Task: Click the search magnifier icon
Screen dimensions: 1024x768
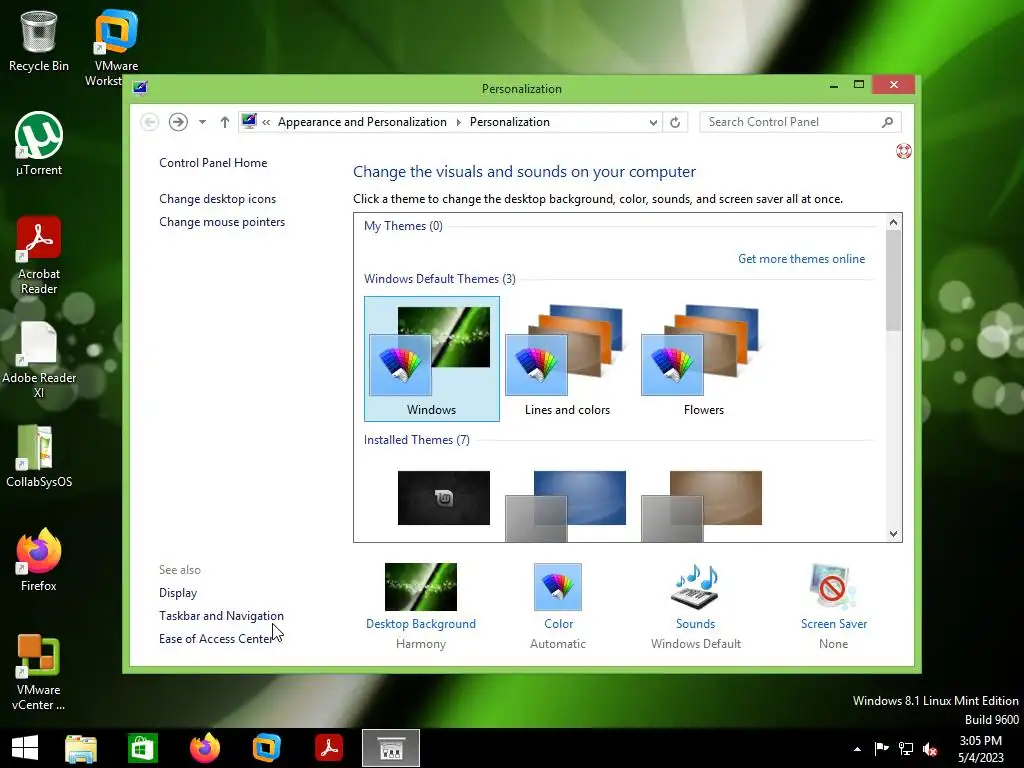Action: coord(888,122)
